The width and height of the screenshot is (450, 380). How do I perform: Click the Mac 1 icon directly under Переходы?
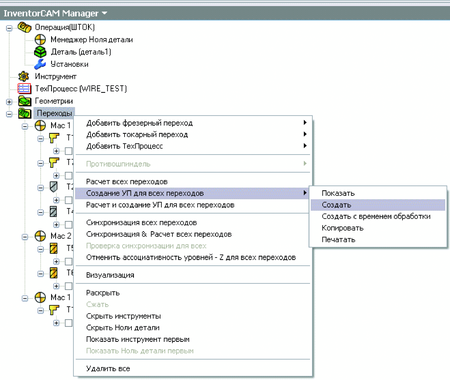(x=40, y=126)
